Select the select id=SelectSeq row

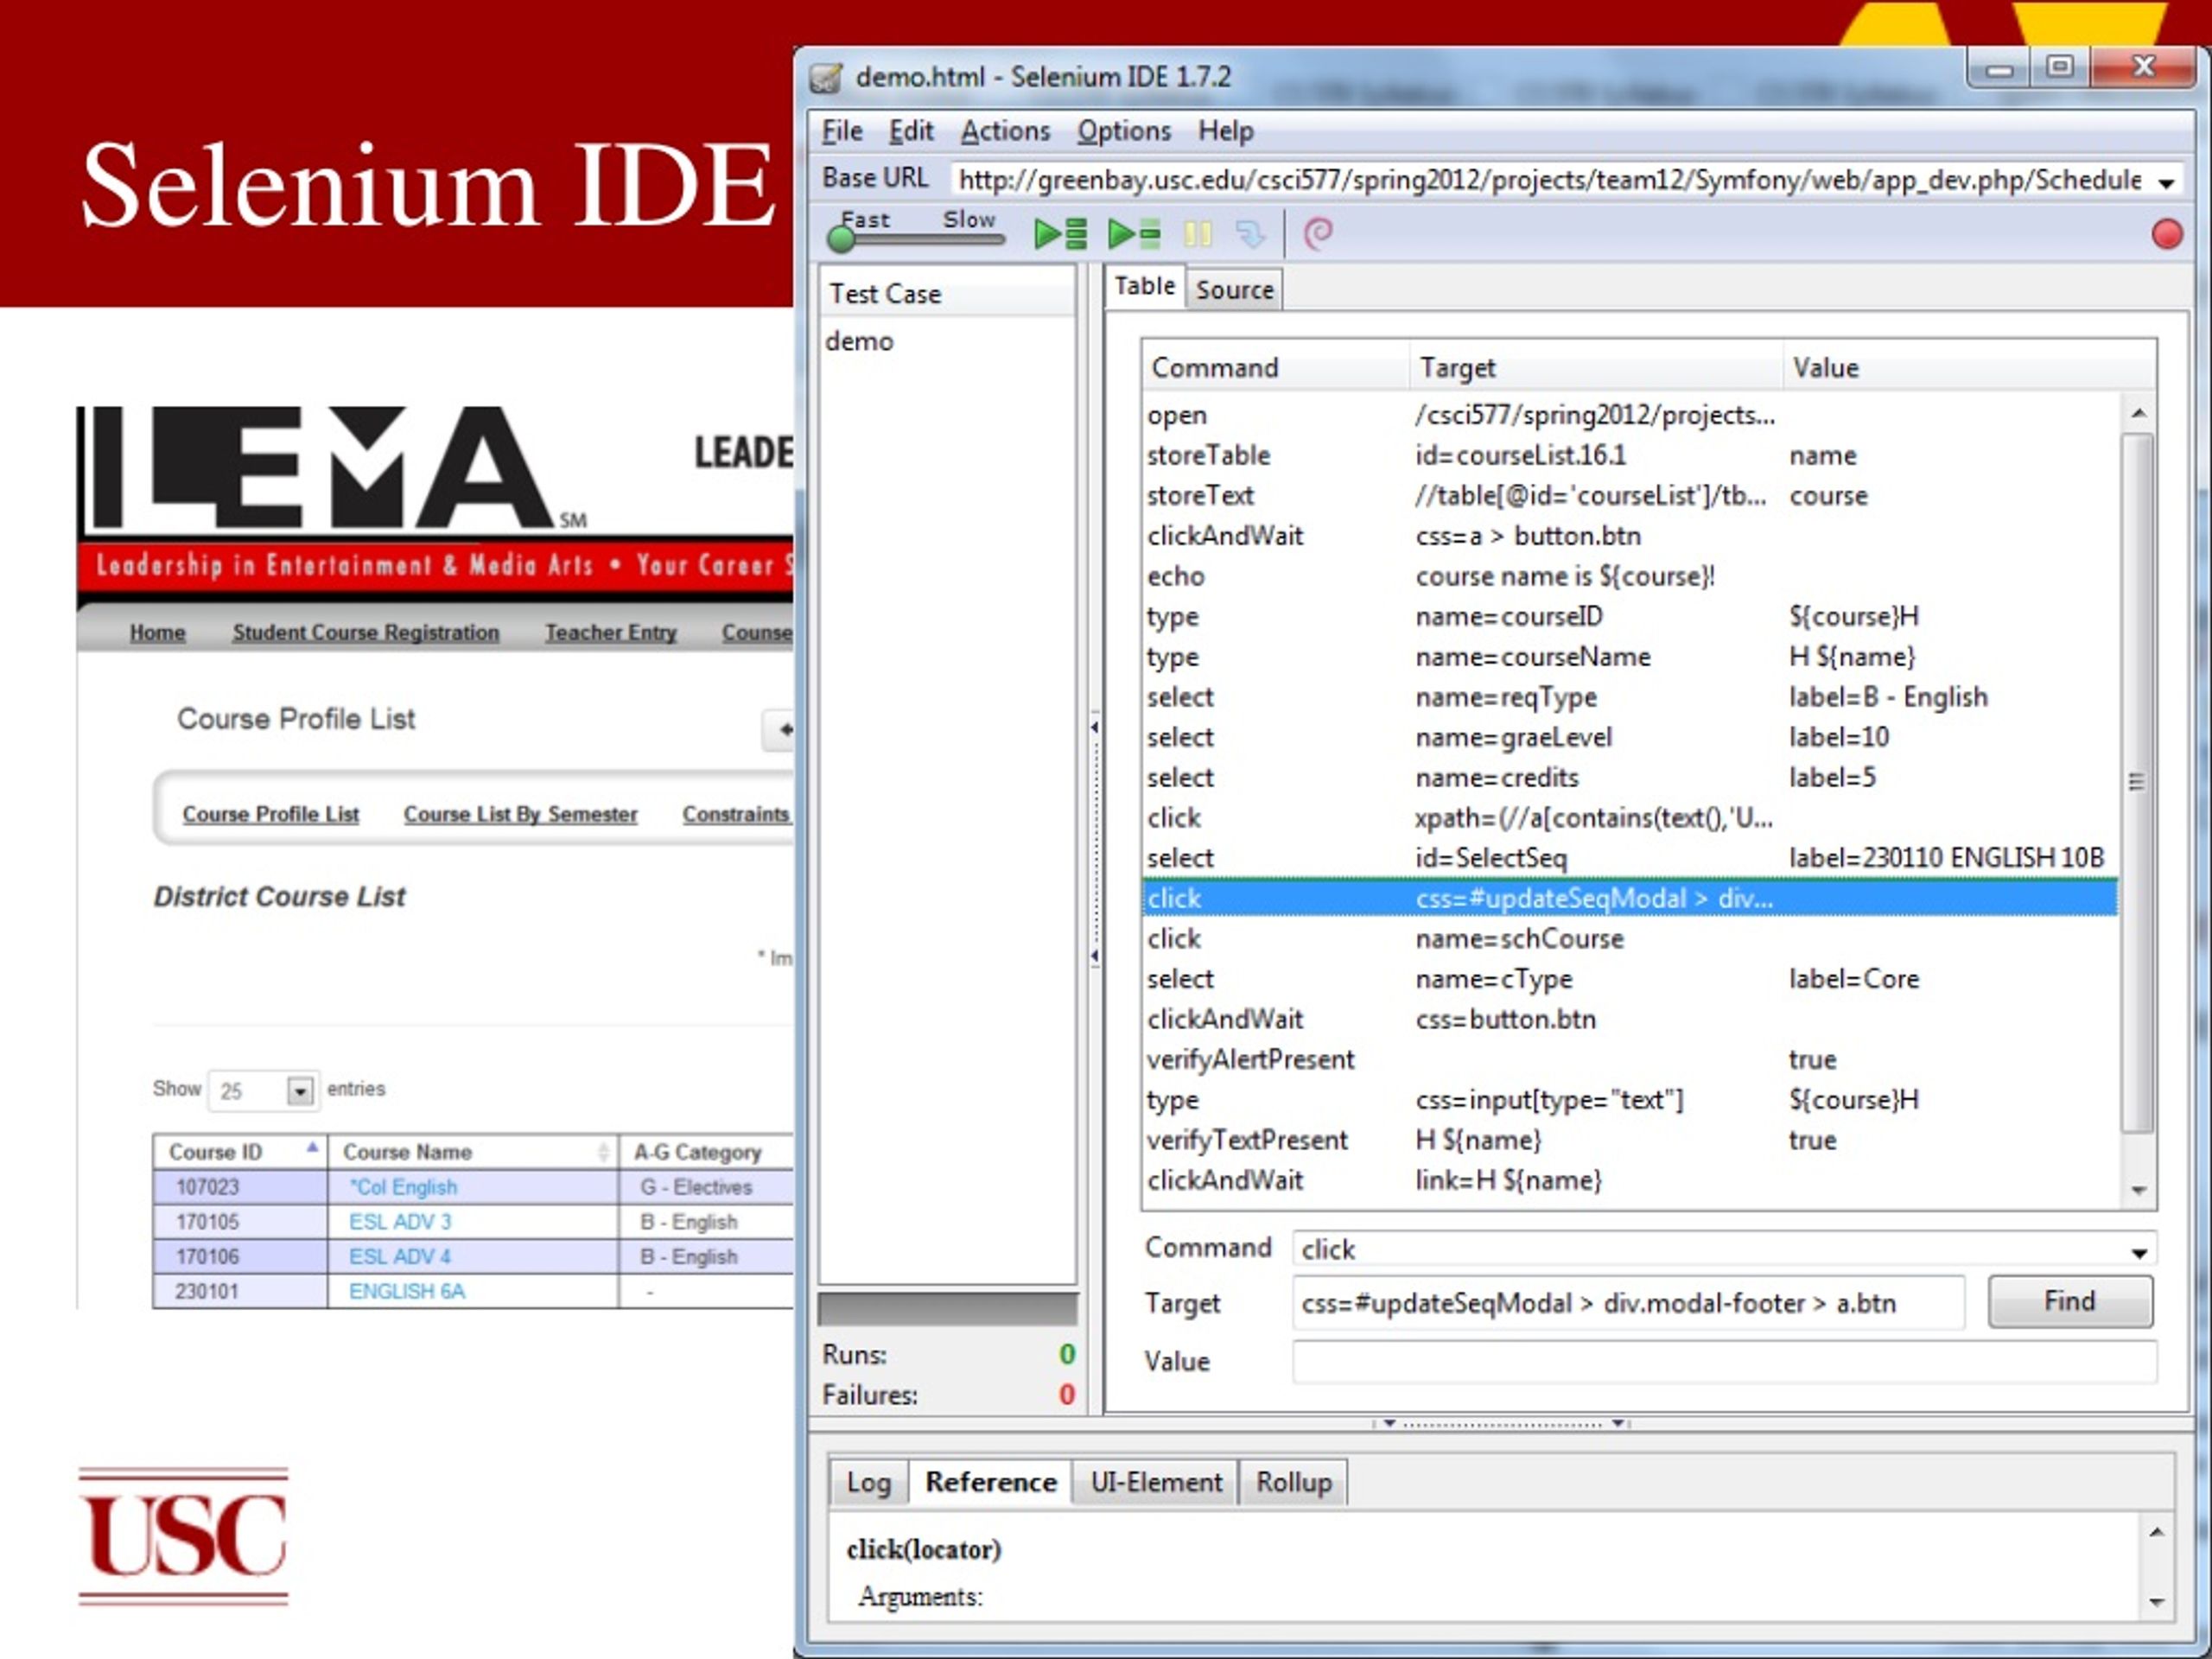[1629, 858]
